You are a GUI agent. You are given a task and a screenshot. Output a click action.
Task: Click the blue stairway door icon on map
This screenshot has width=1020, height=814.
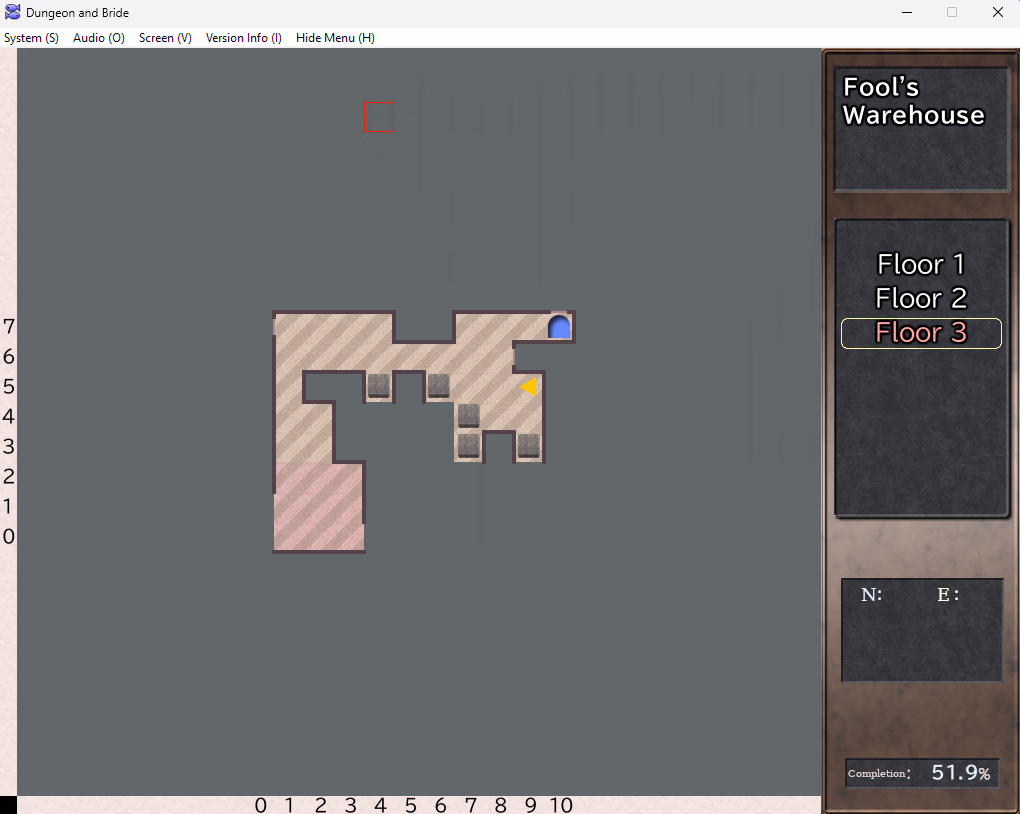[559, 327]
